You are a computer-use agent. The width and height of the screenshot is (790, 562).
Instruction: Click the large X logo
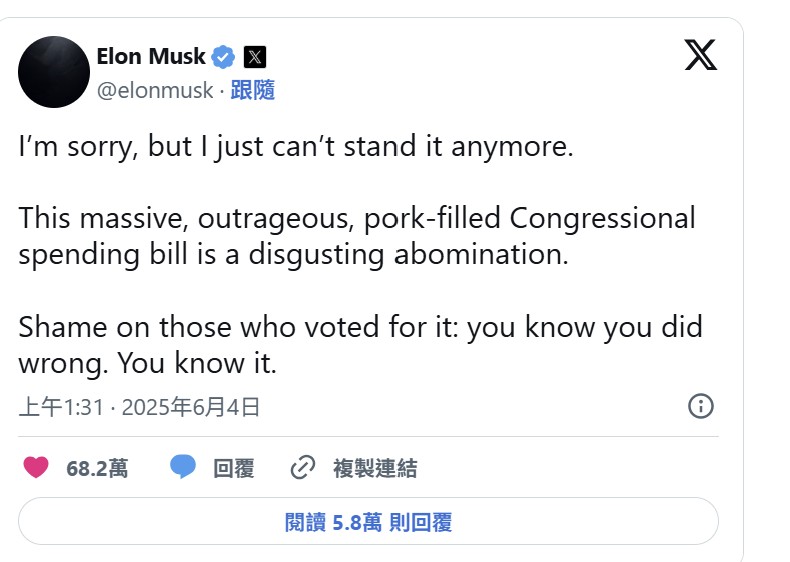pyautogui.click(x=700, y=54)
